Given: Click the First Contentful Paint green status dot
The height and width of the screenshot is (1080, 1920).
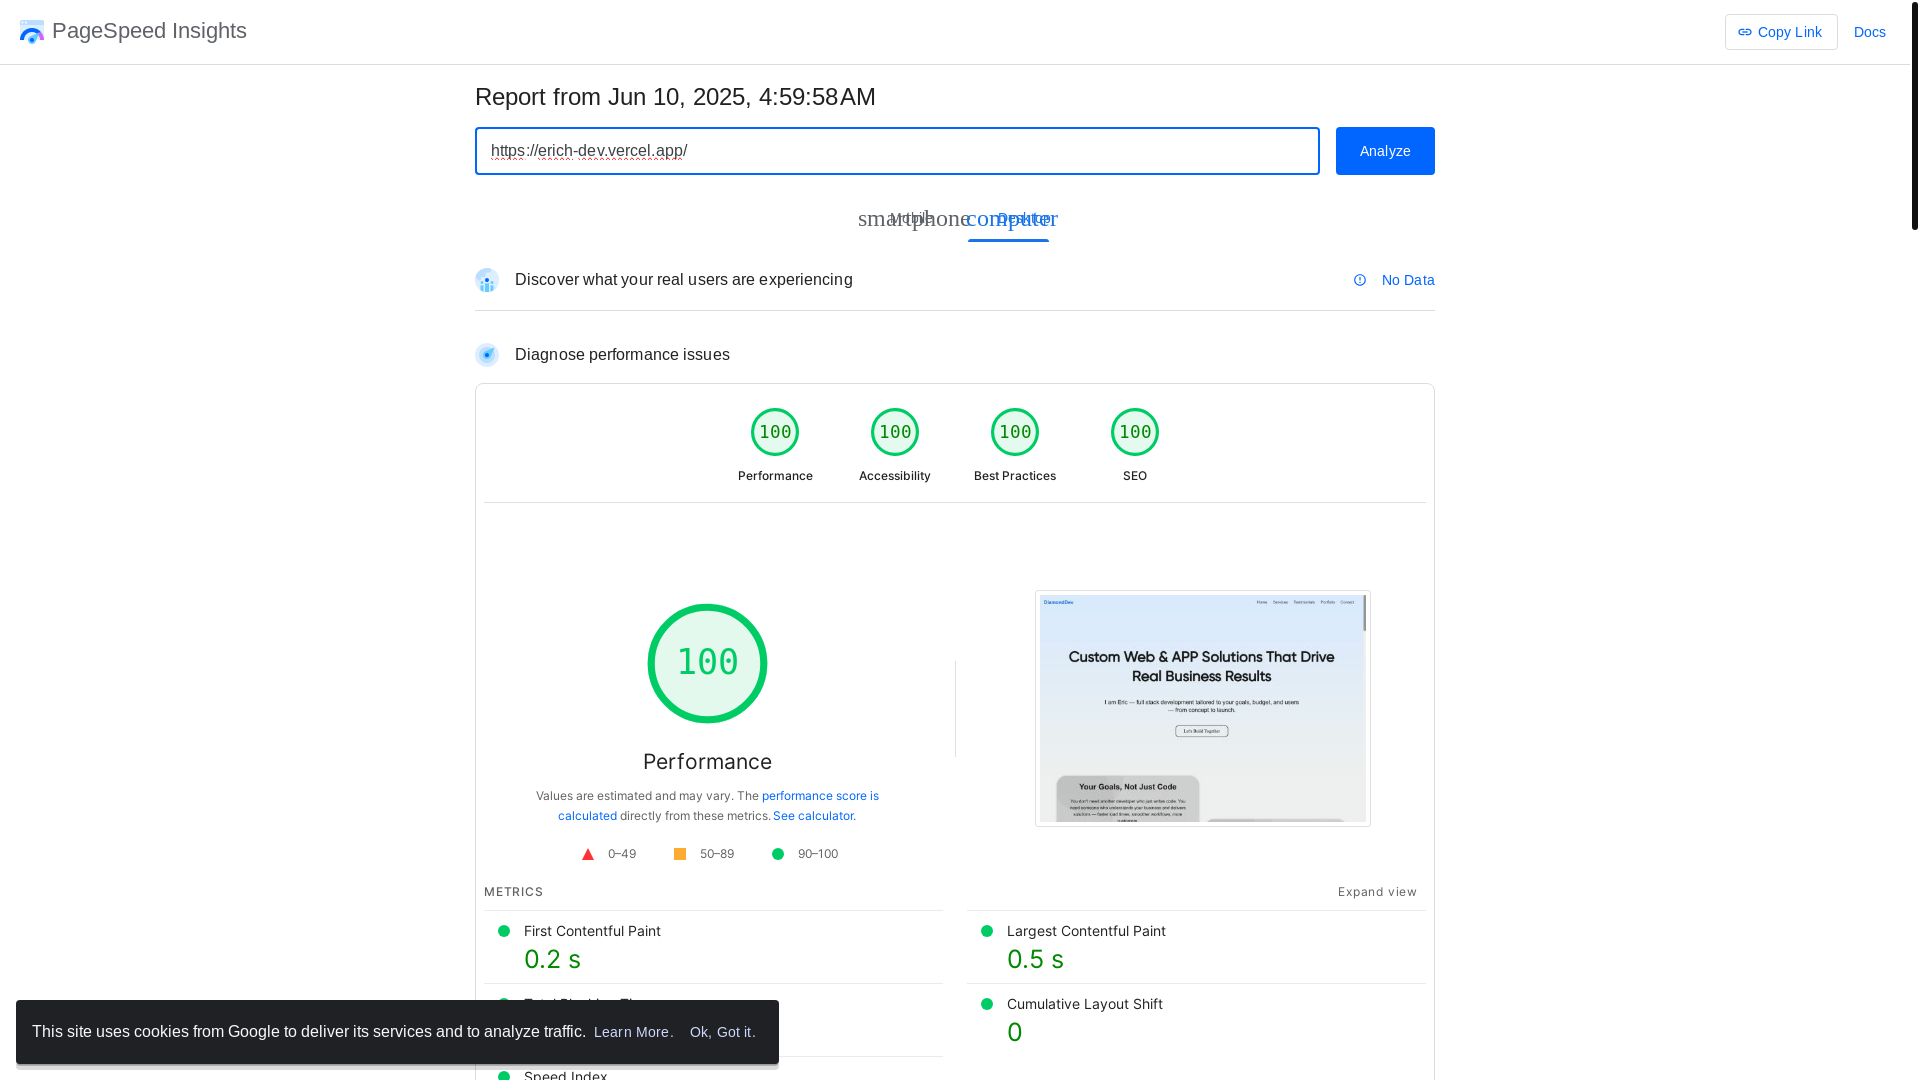Looking at the screenshot, I should (504, 931).
